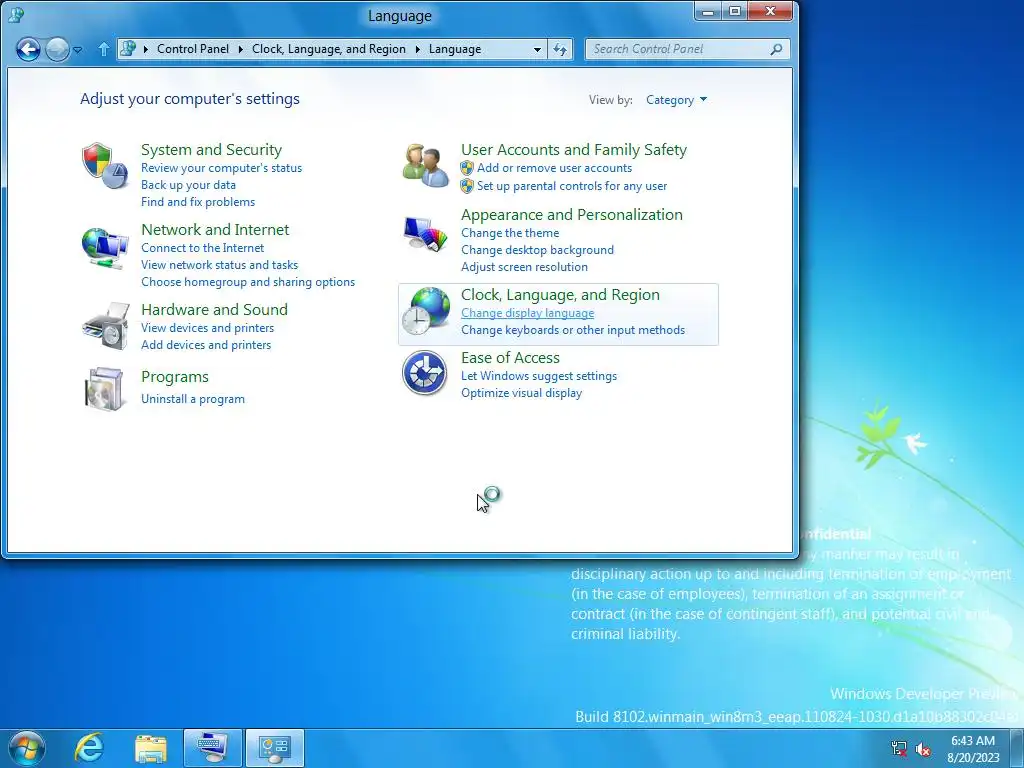Click Change keyboards or other input methods

(x=573, y=330)
